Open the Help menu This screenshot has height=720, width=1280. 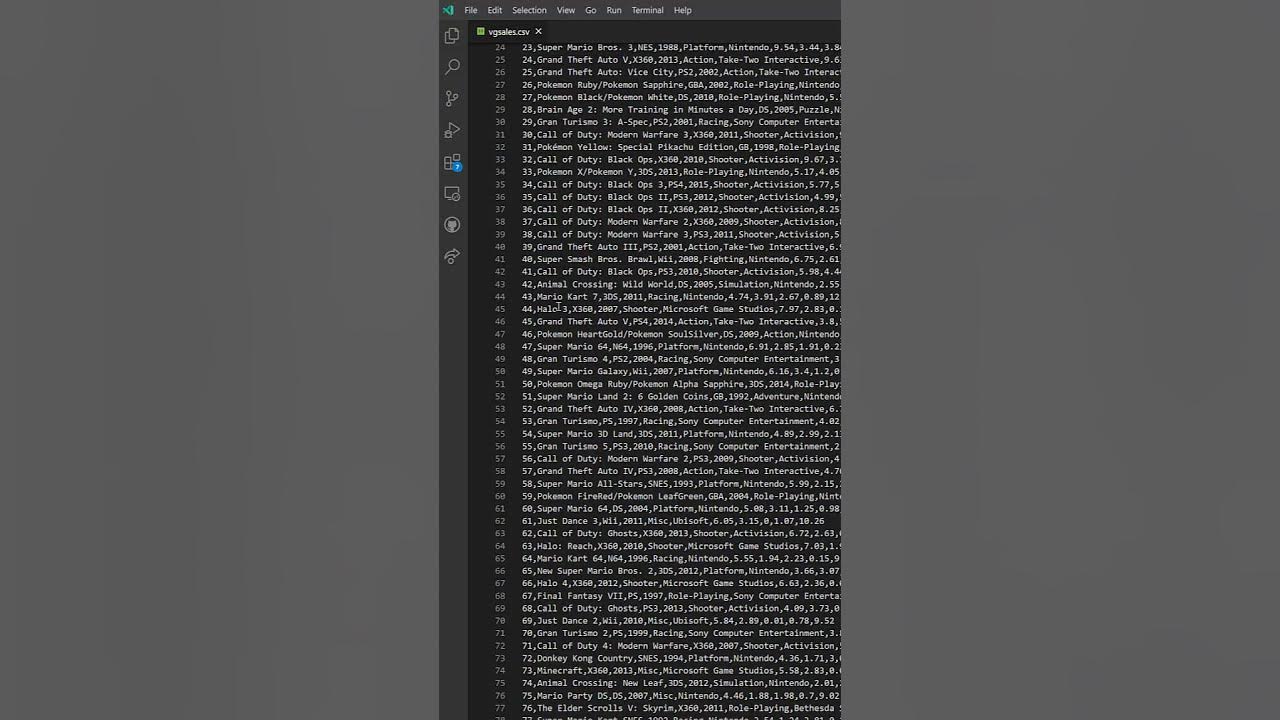pos(683,10)
